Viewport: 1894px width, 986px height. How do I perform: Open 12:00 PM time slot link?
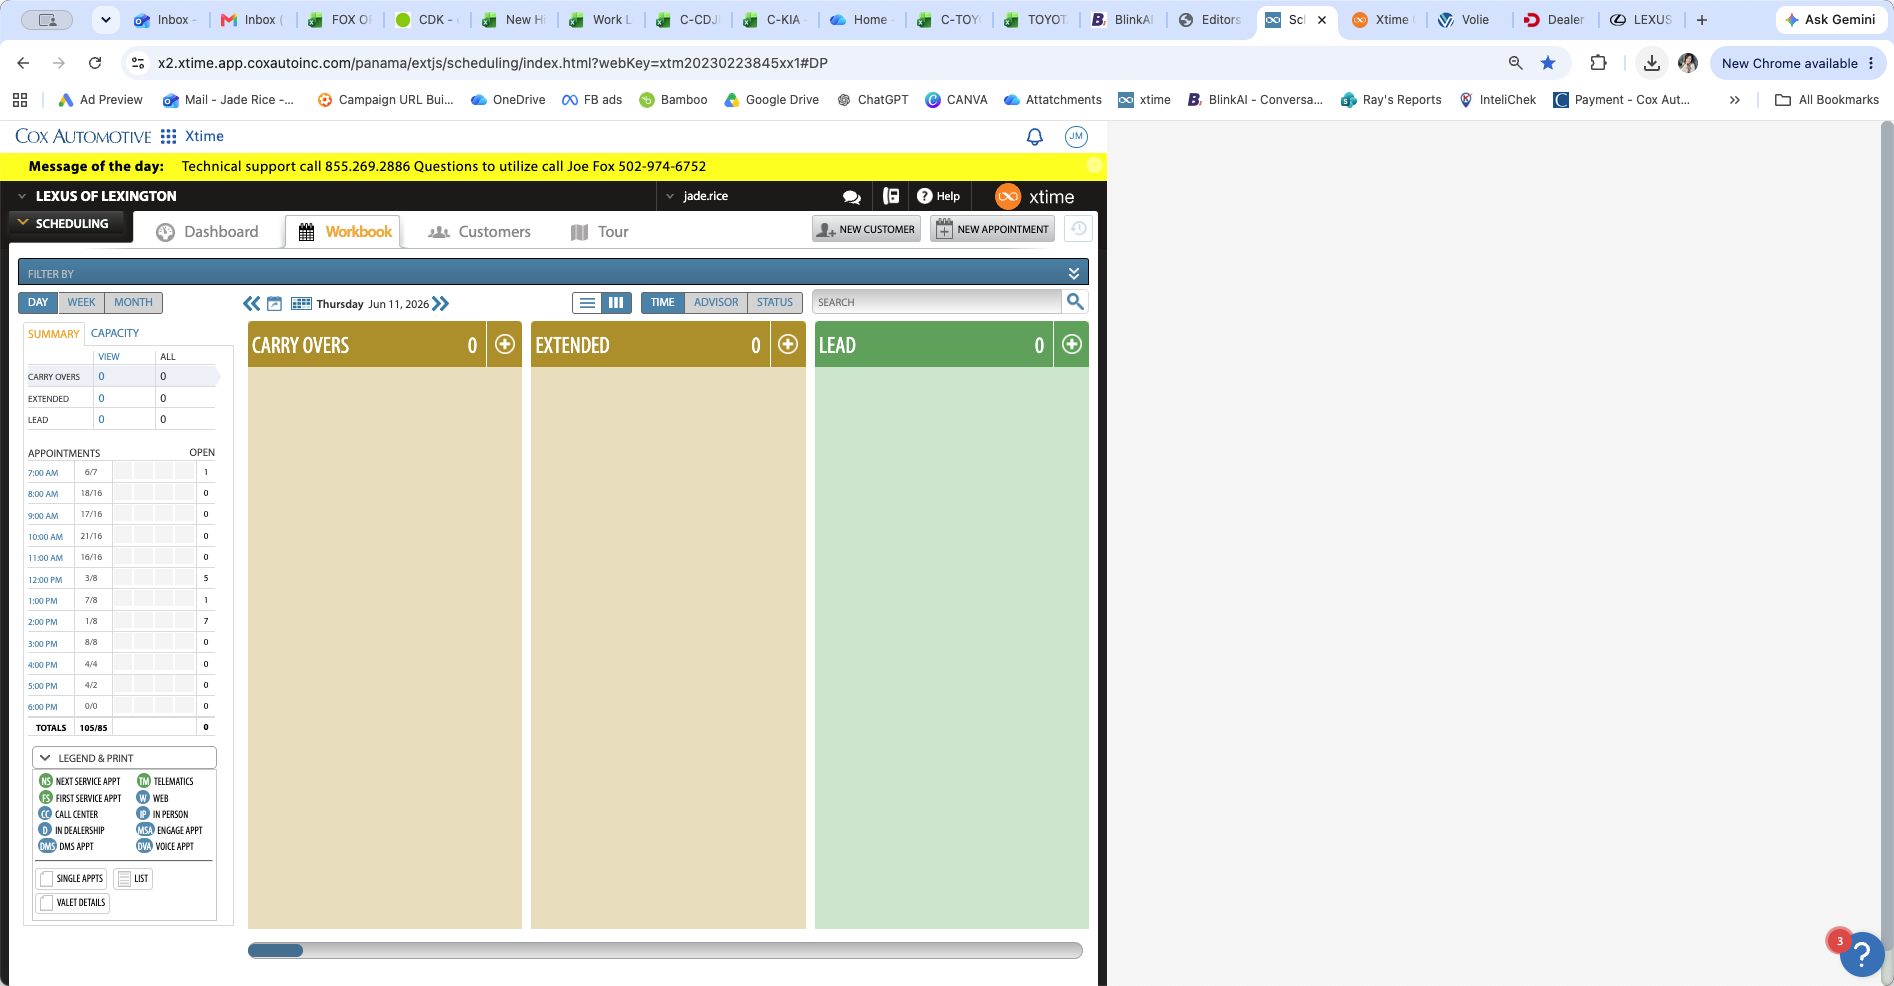click(x=45, y=580)
